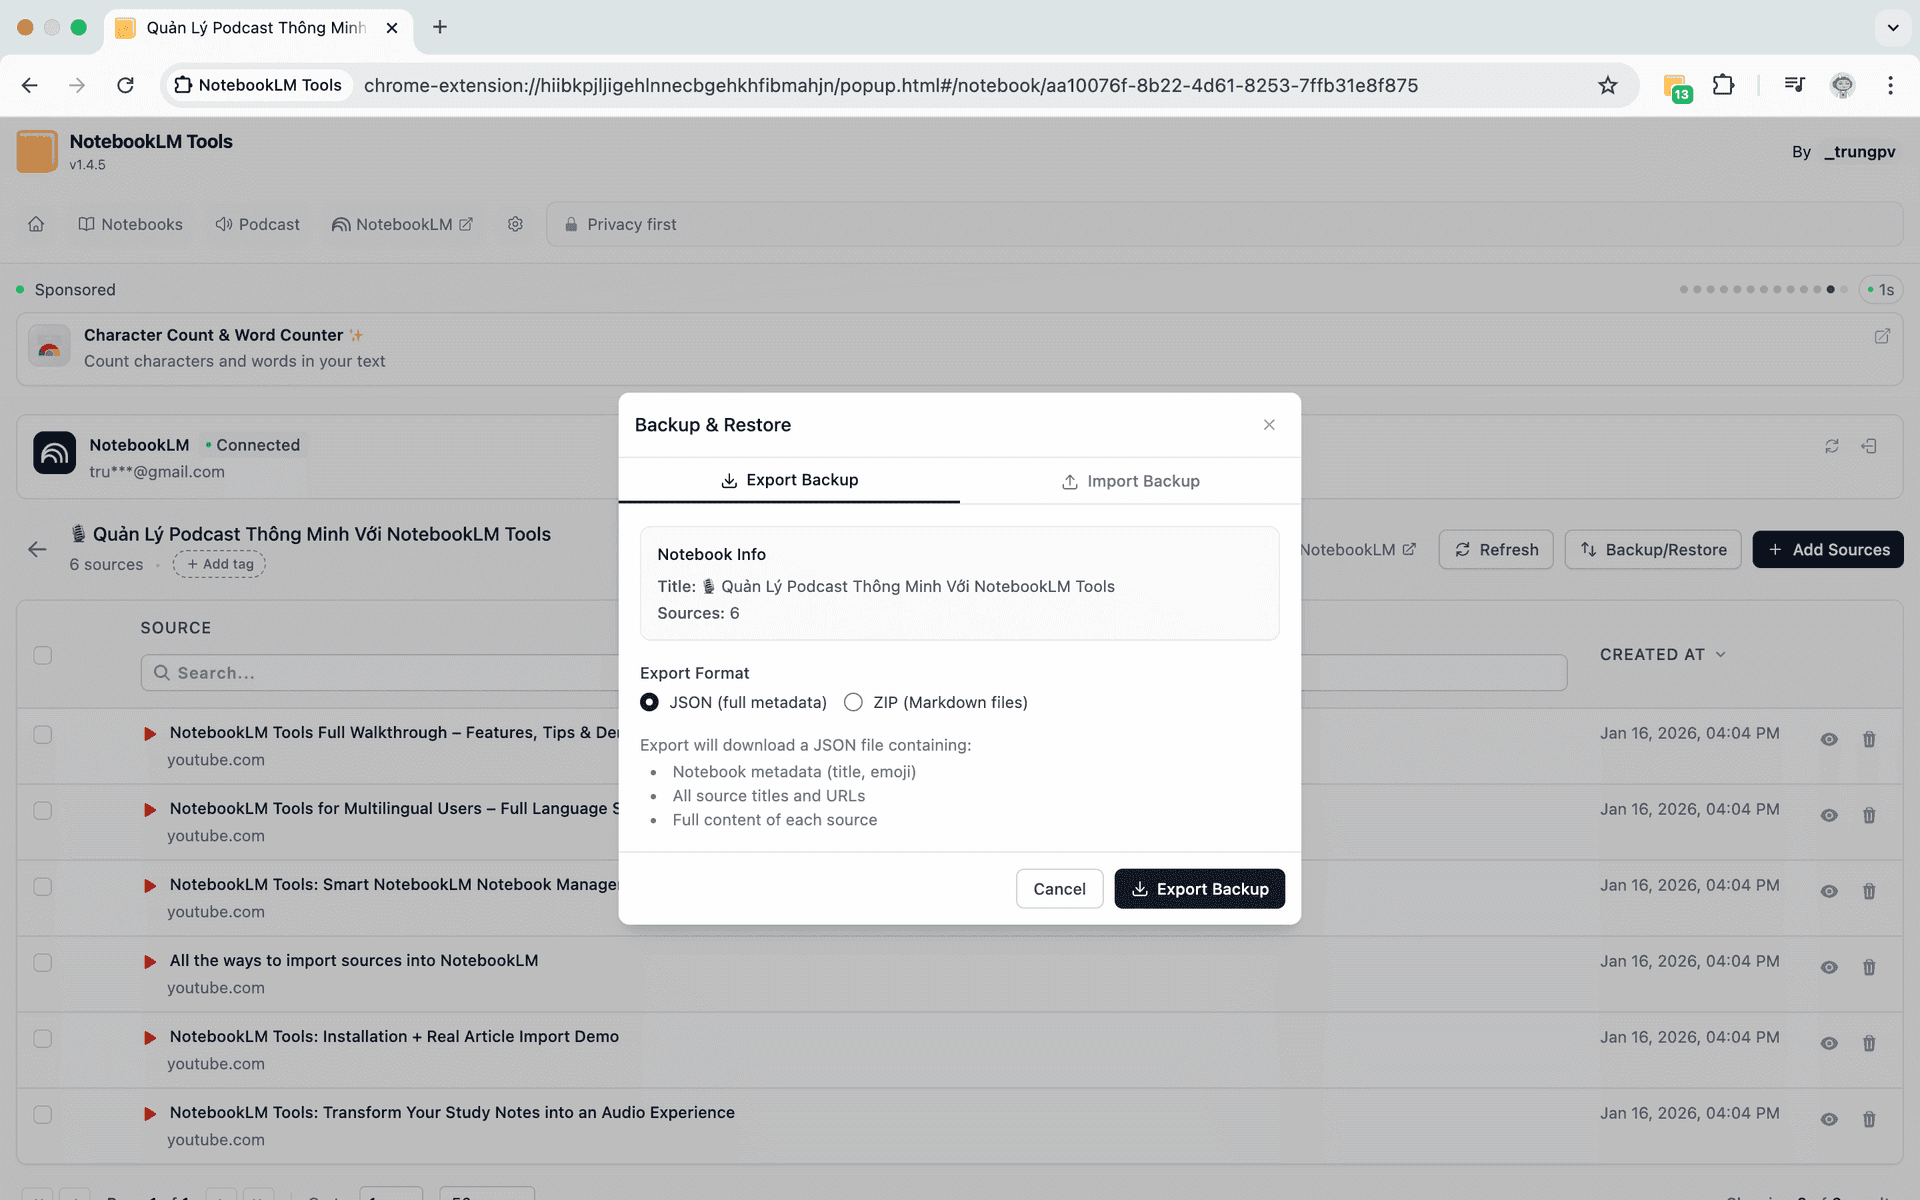The height and width of the screenshot is (1200, 1920).
Task: Open the Podcast section
Action: (x=257, y=224)
